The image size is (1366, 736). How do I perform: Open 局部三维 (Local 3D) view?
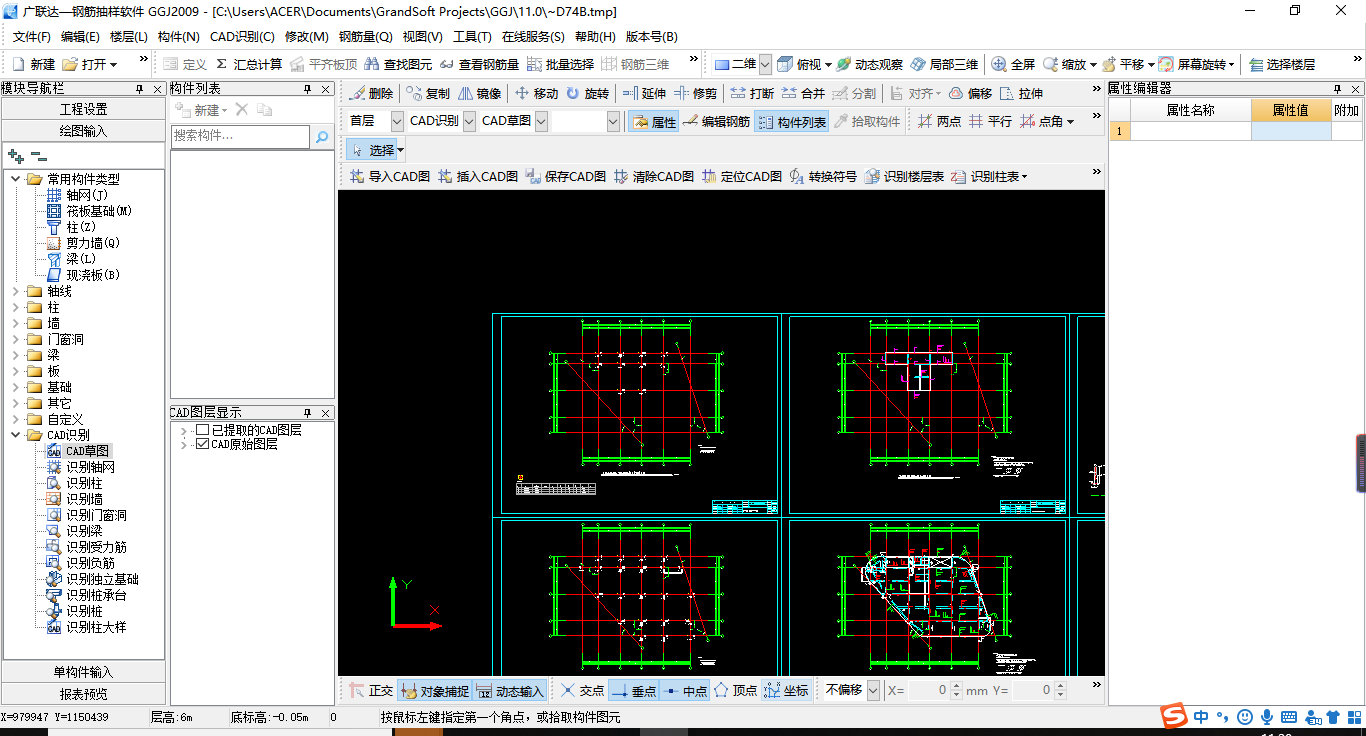tap(943, 64)
